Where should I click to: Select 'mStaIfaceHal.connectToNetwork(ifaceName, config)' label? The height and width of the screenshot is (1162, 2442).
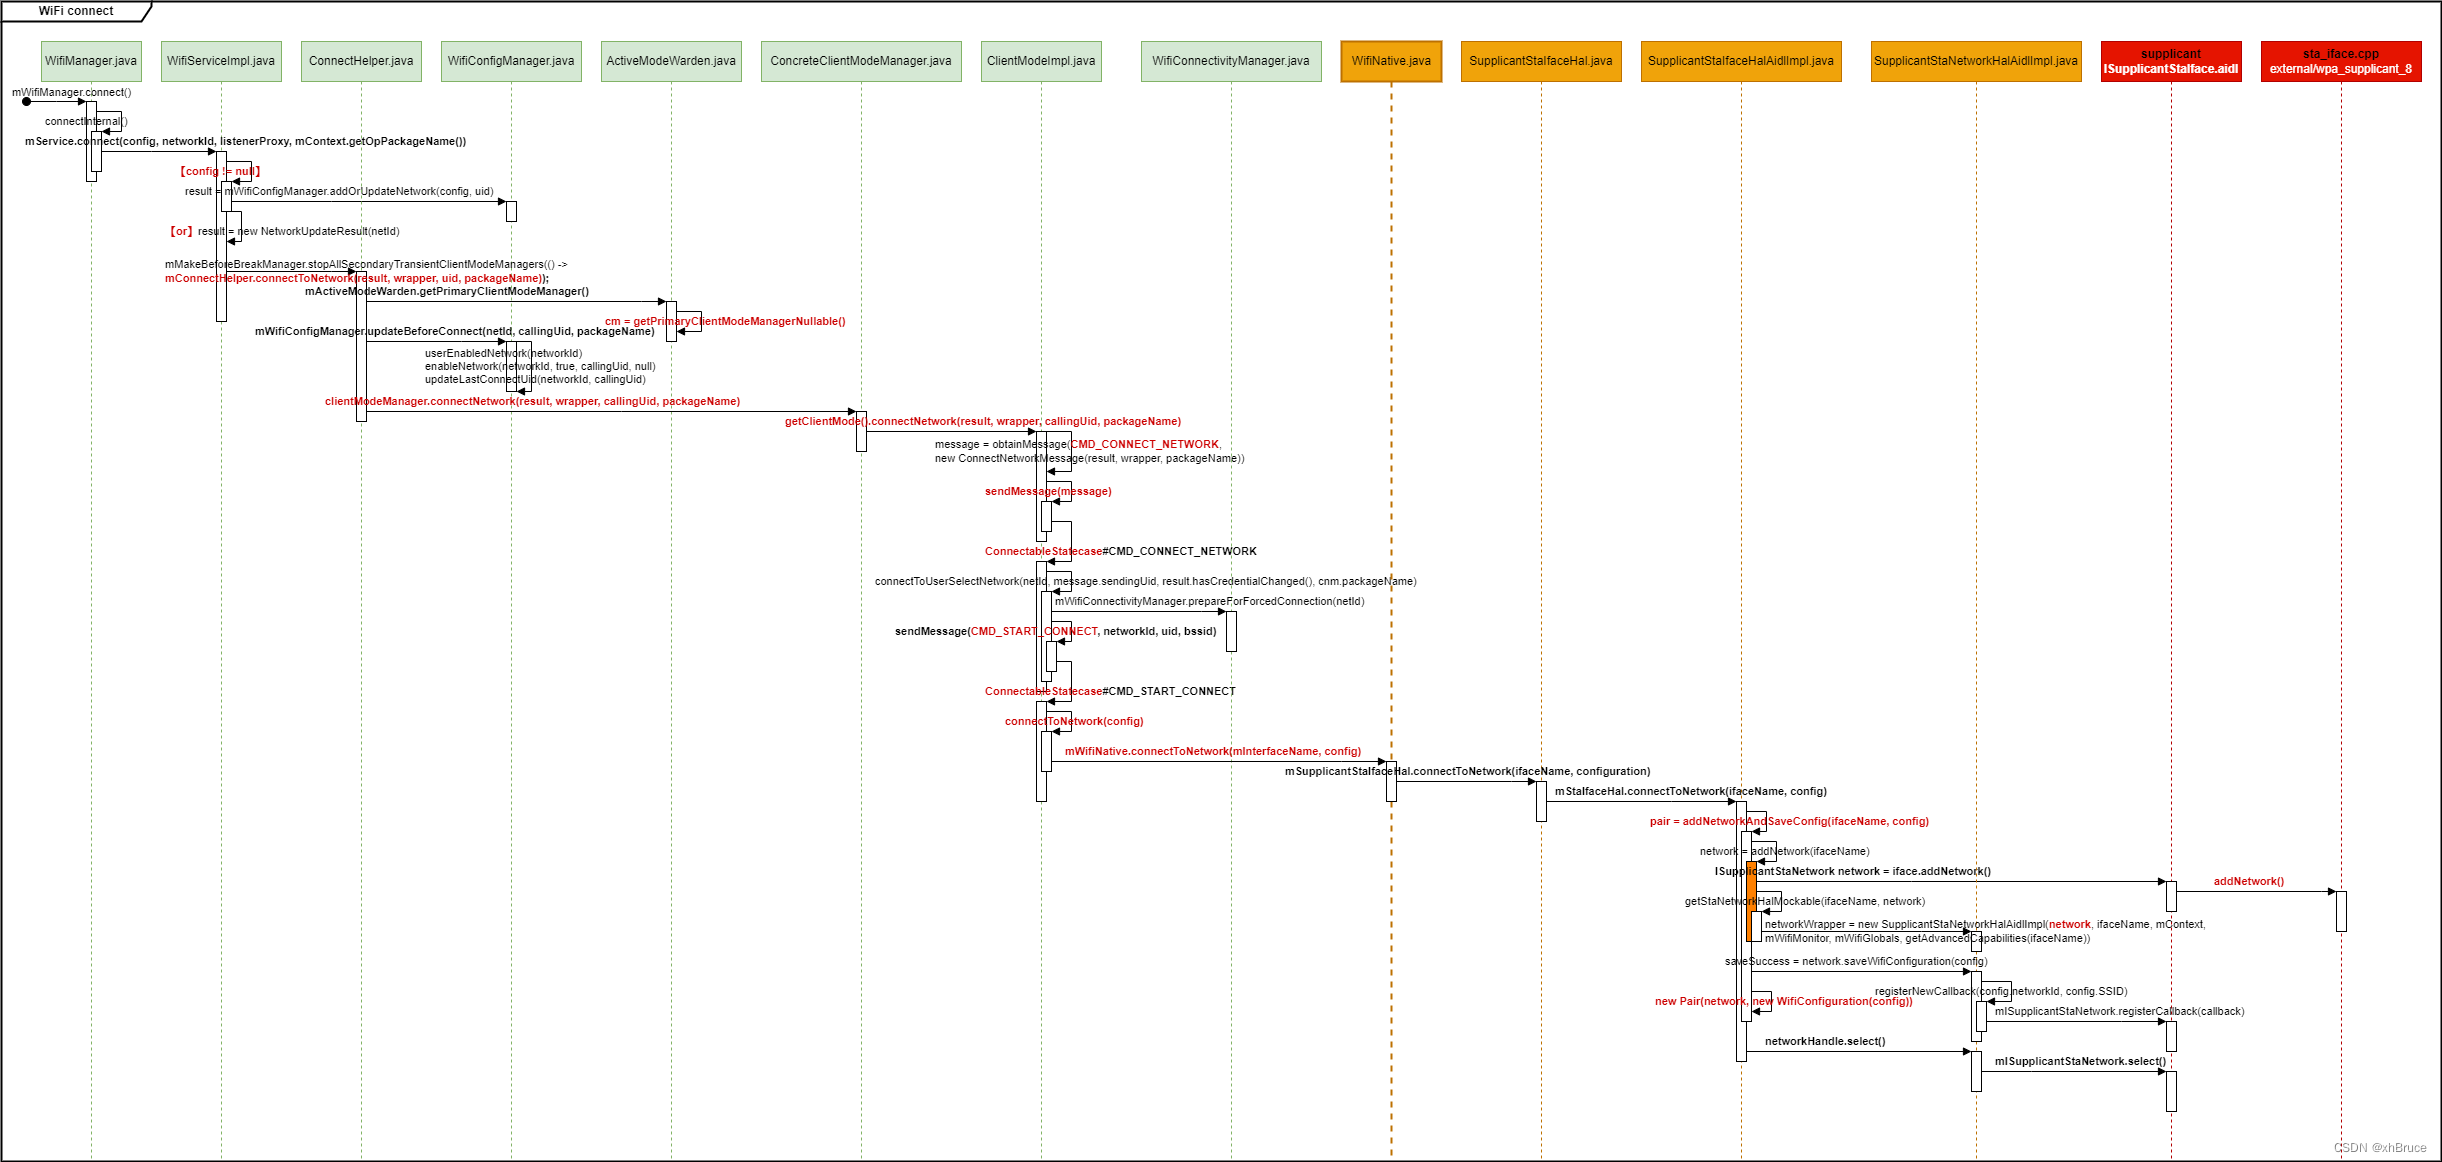click(1691, 791)
